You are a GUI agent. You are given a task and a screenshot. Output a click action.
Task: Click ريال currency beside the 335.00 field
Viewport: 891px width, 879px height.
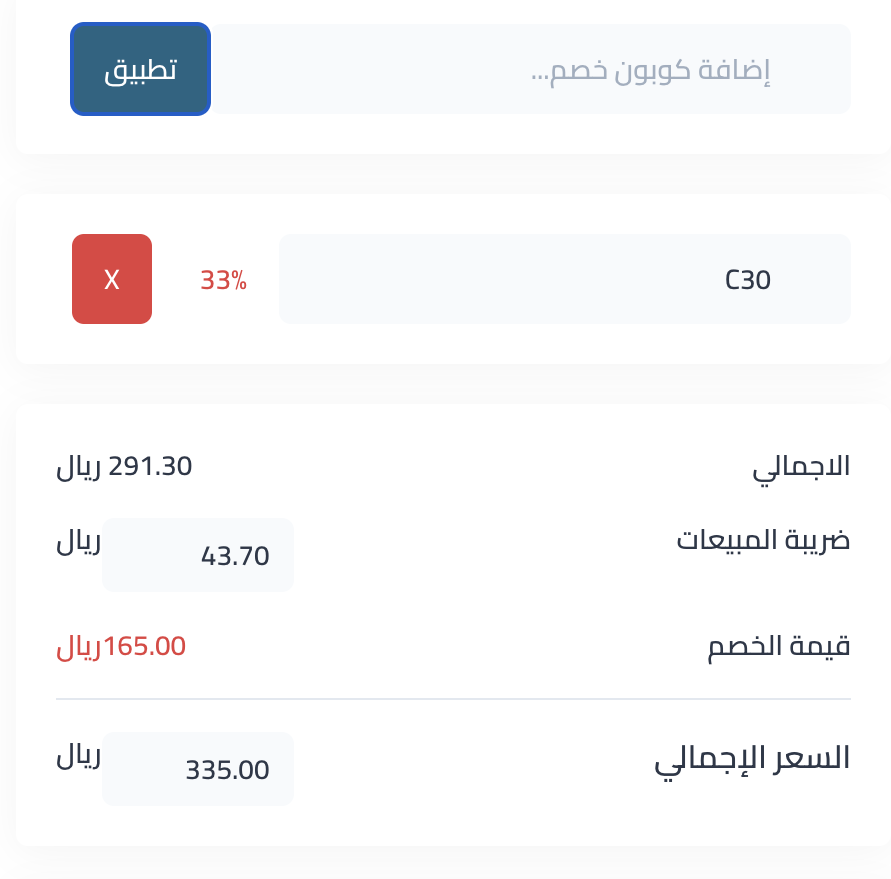pos(78,756)
